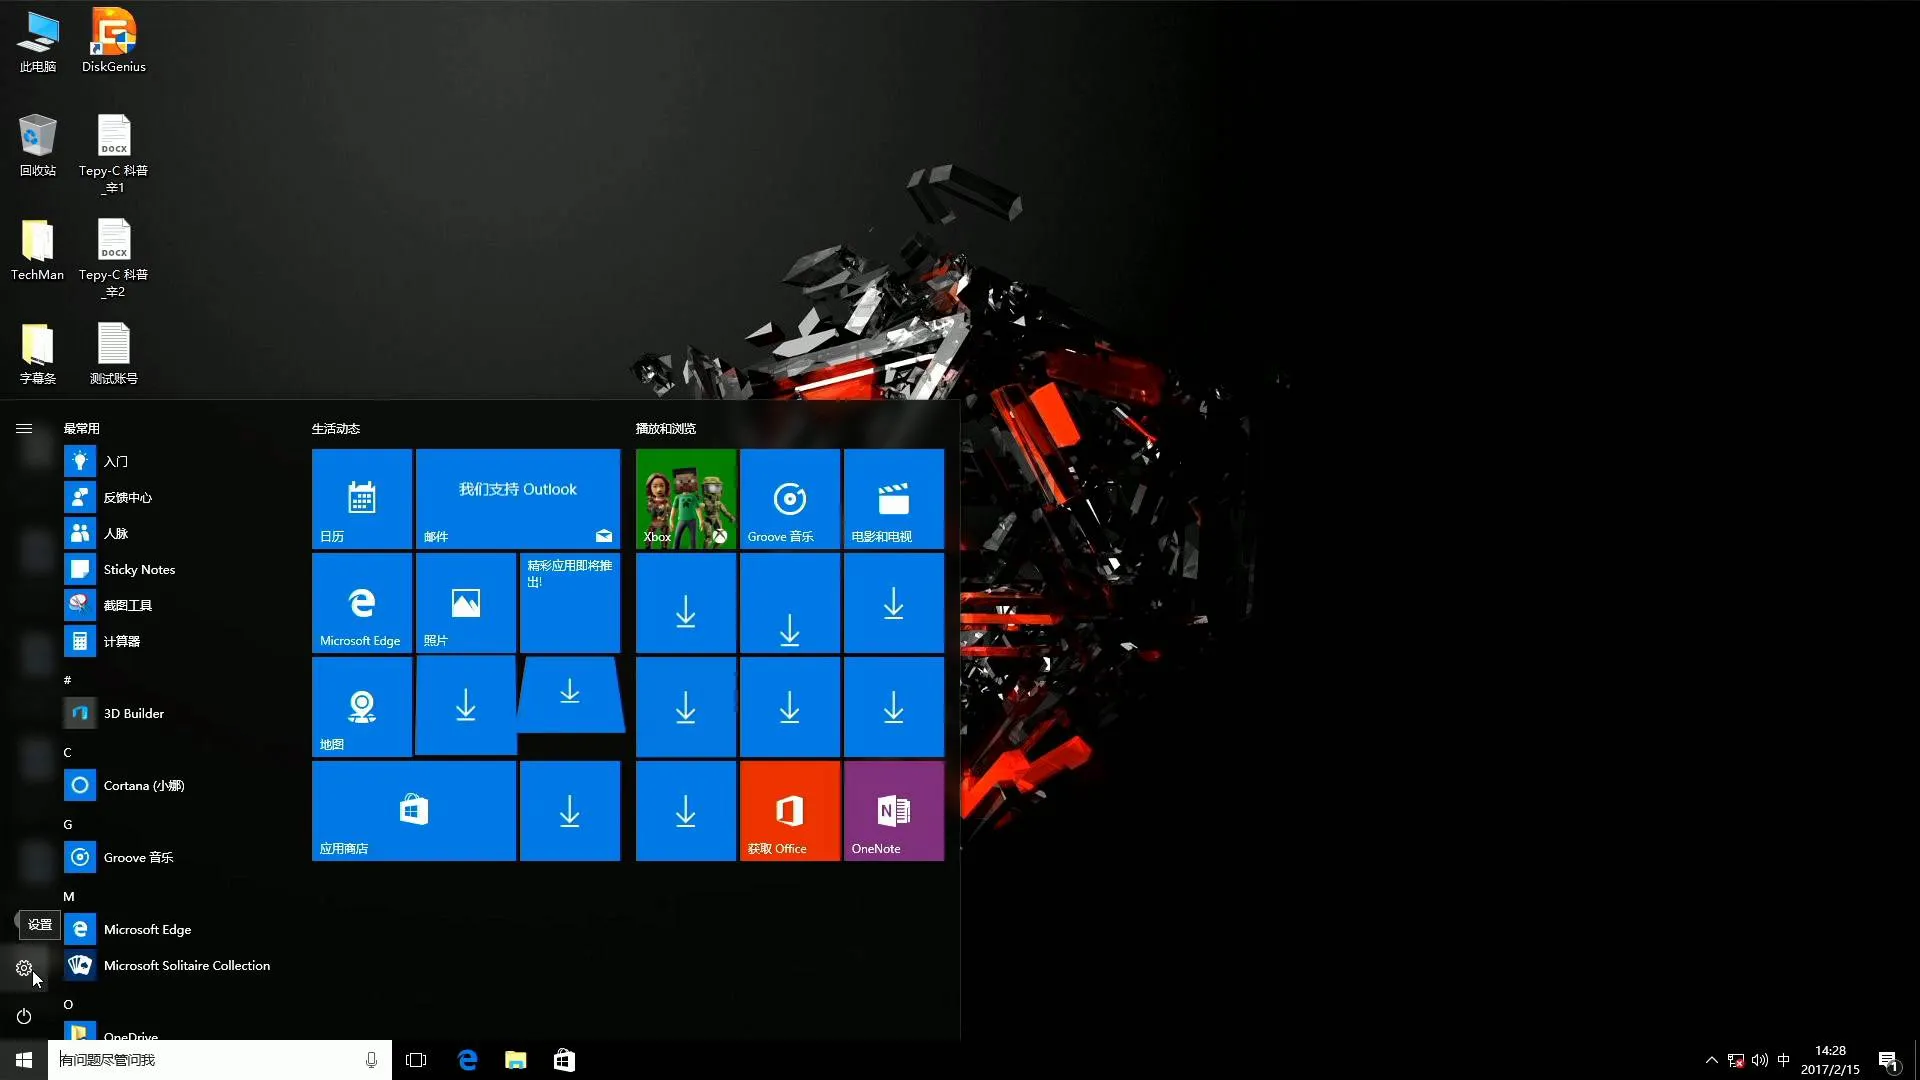Open the Microsoft Edge tile
This screenshot has height=1080, width=1920.
(x=362, y=603)
